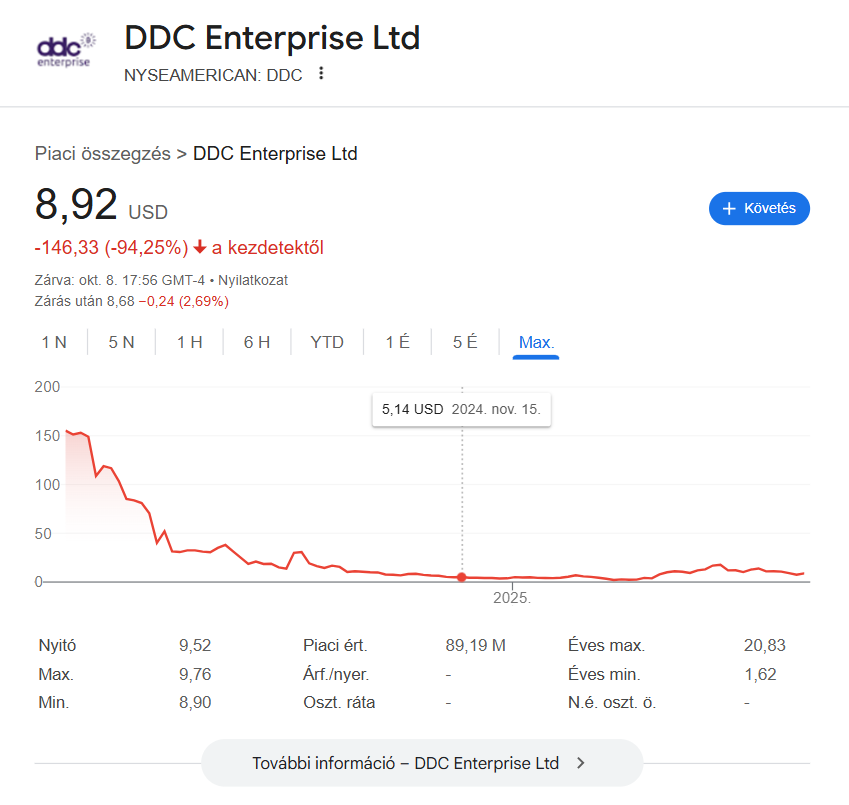Open the three-dot options menu

pos(321,74)
